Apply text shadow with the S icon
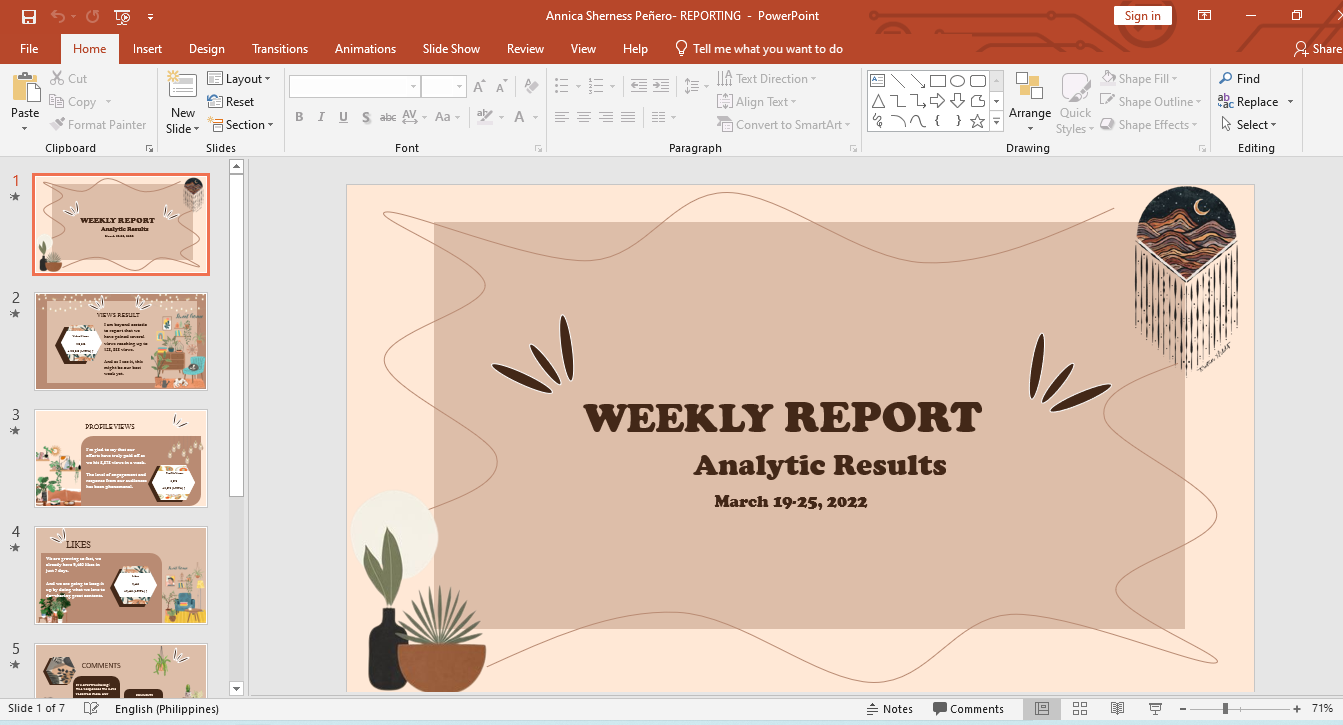 (366, 117)
